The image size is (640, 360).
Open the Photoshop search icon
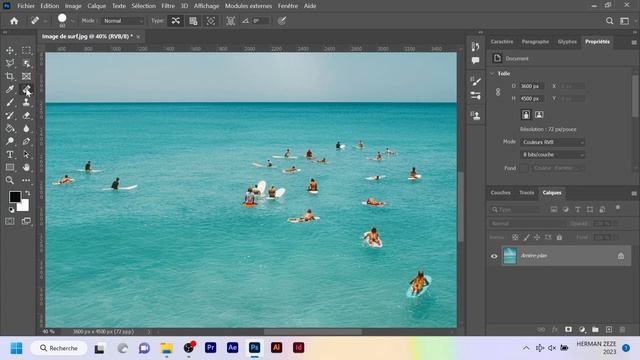tap(609, 21)
